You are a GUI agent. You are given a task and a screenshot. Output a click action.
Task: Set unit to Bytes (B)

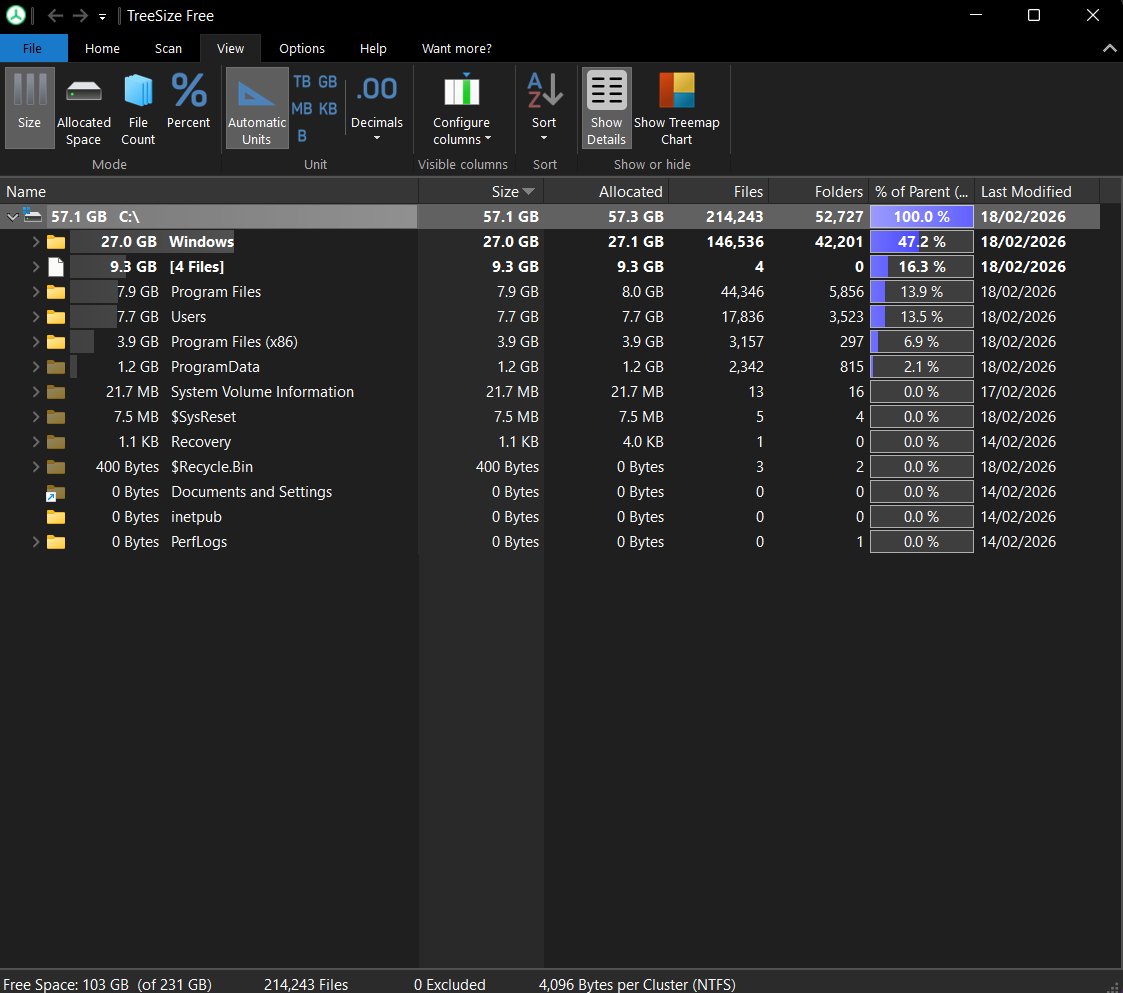coord(302,135)
